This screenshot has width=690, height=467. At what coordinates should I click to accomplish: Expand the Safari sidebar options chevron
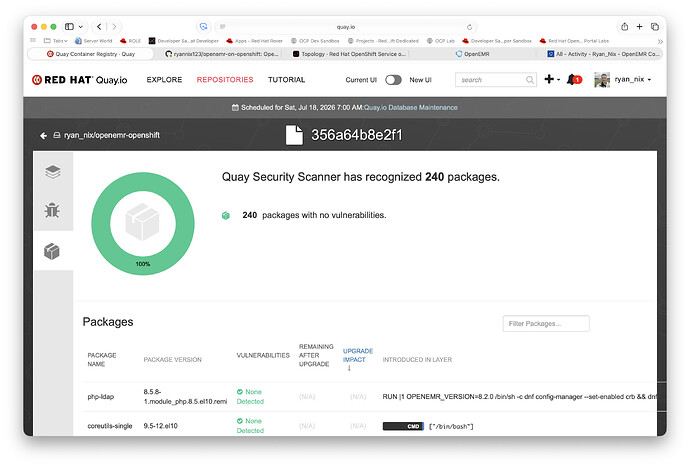(81, 27)
